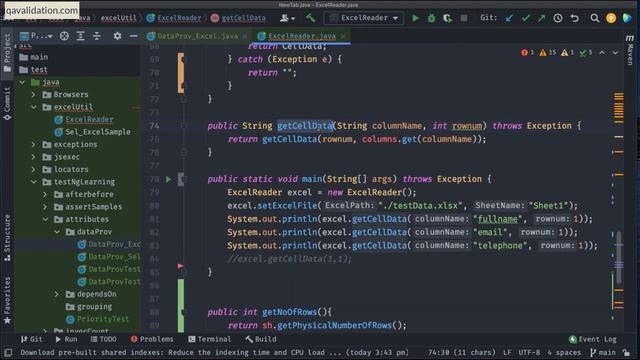640x360 pixels.
Task: Open the Terminal tool window
Action: click(x=210, y=339)
